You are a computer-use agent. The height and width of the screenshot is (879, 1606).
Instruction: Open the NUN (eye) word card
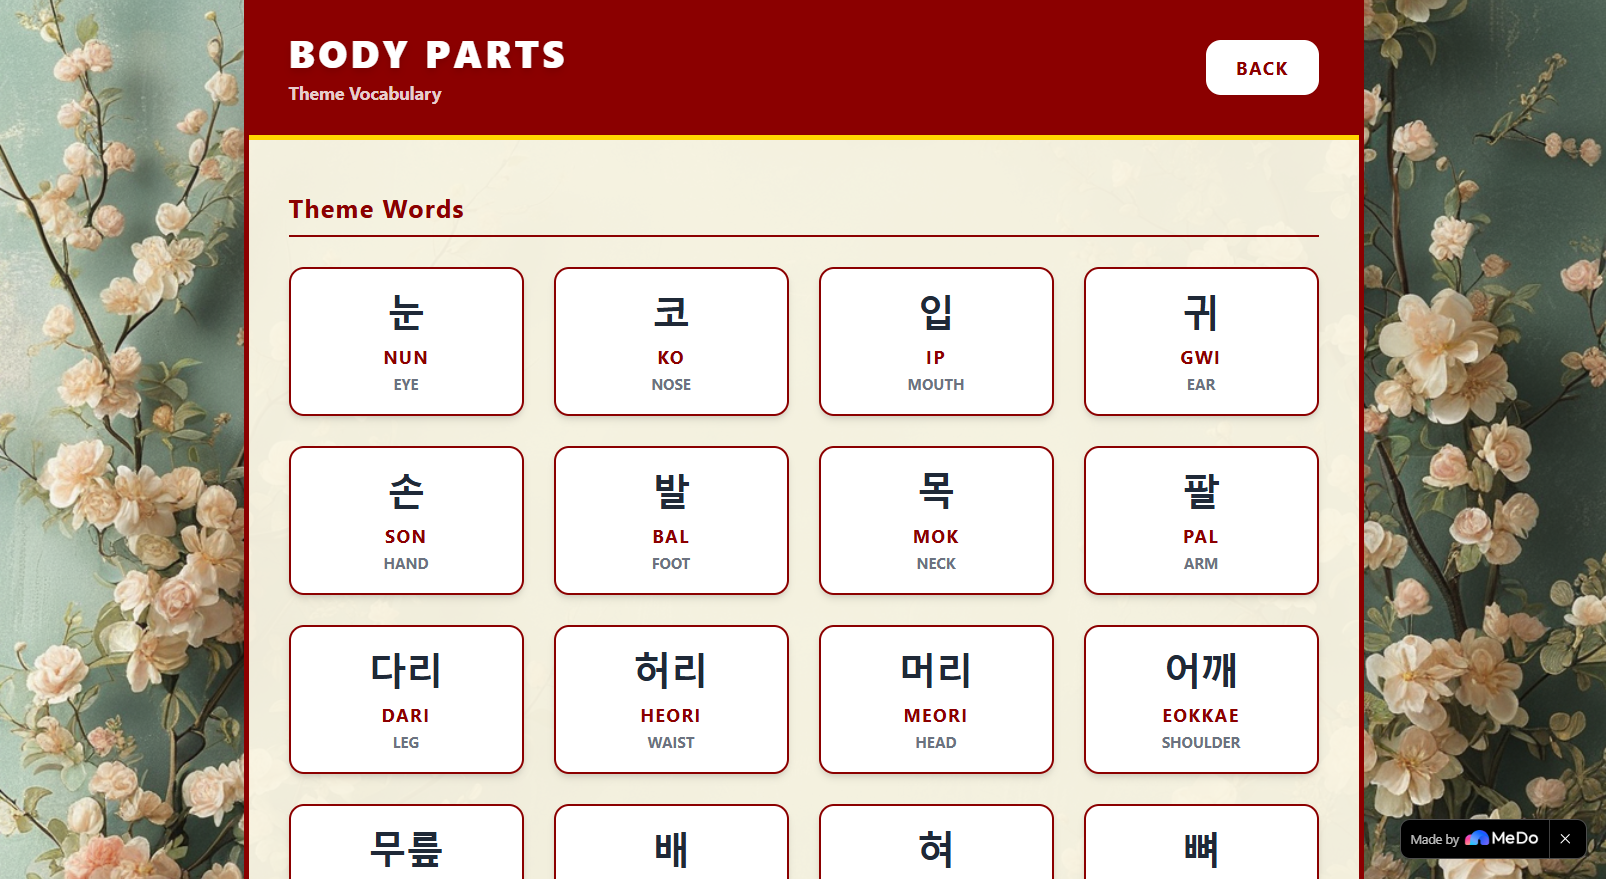(x=406, y=341)
